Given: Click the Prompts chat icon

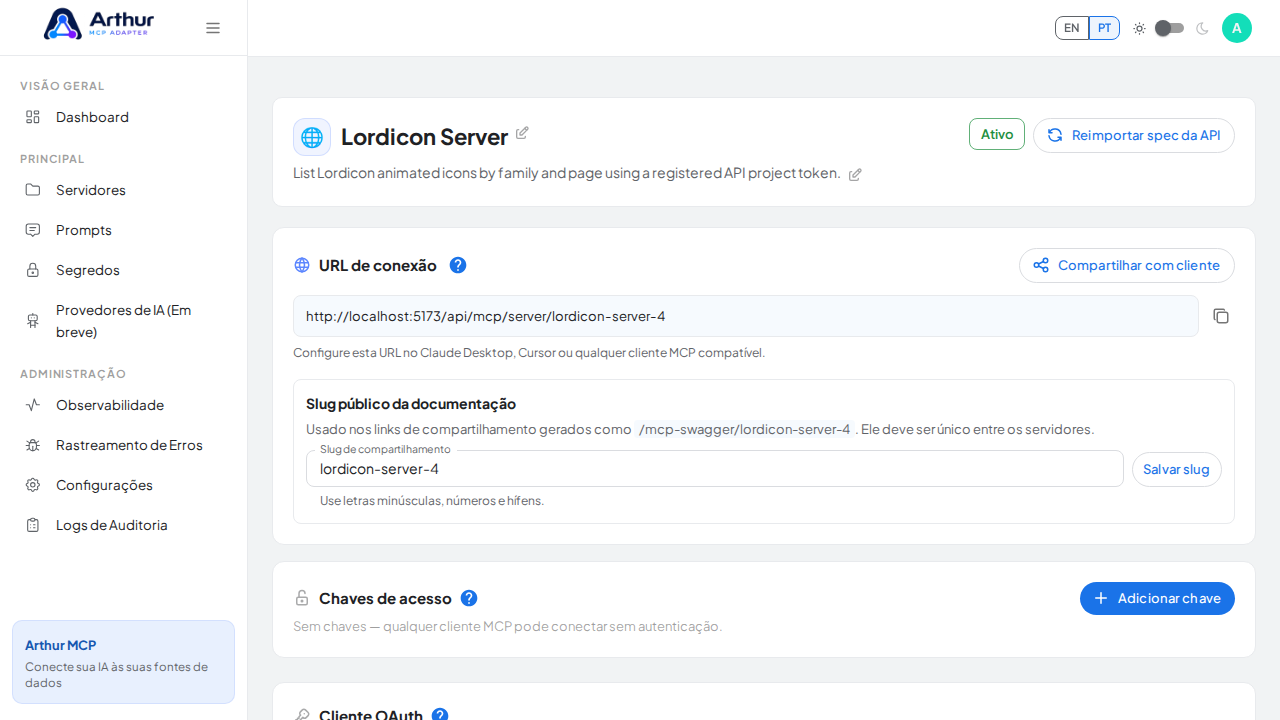Looking at the screenshot, I should click(33, 230).
